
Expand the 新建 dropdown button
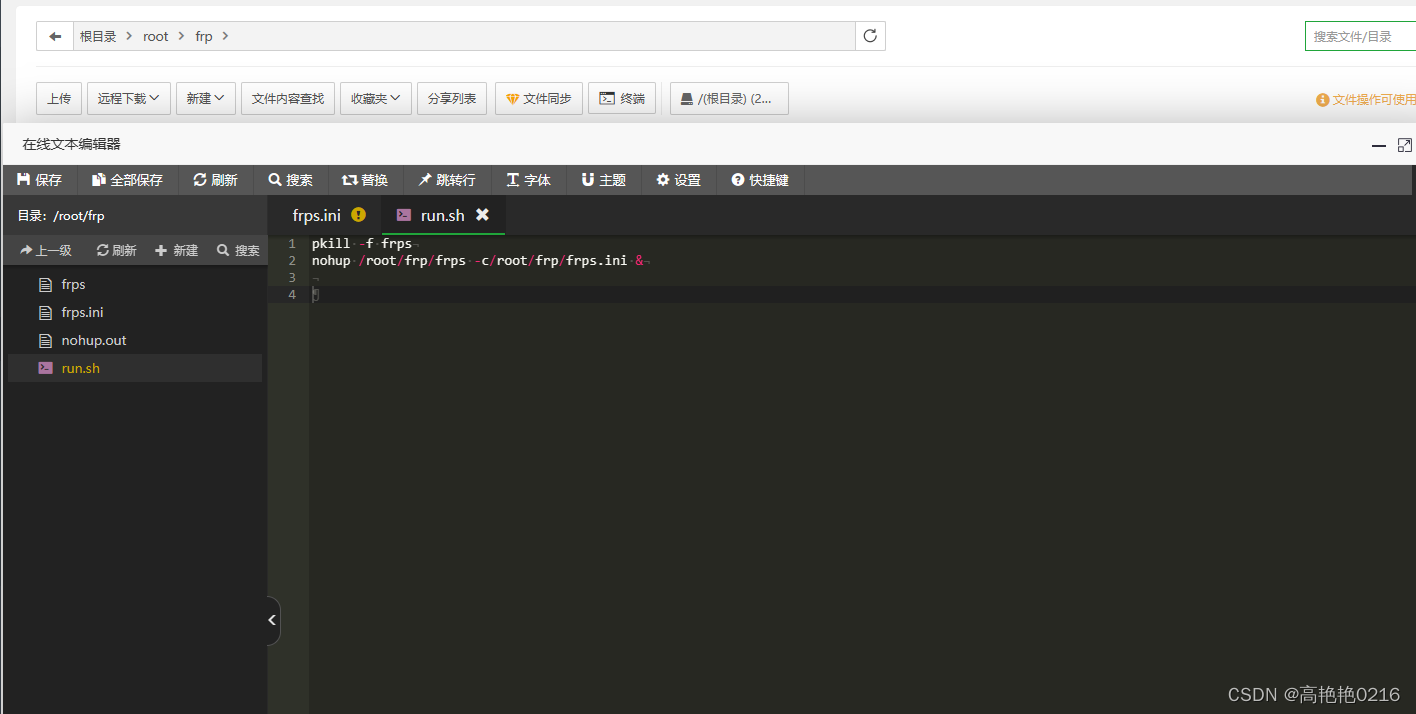205,98
